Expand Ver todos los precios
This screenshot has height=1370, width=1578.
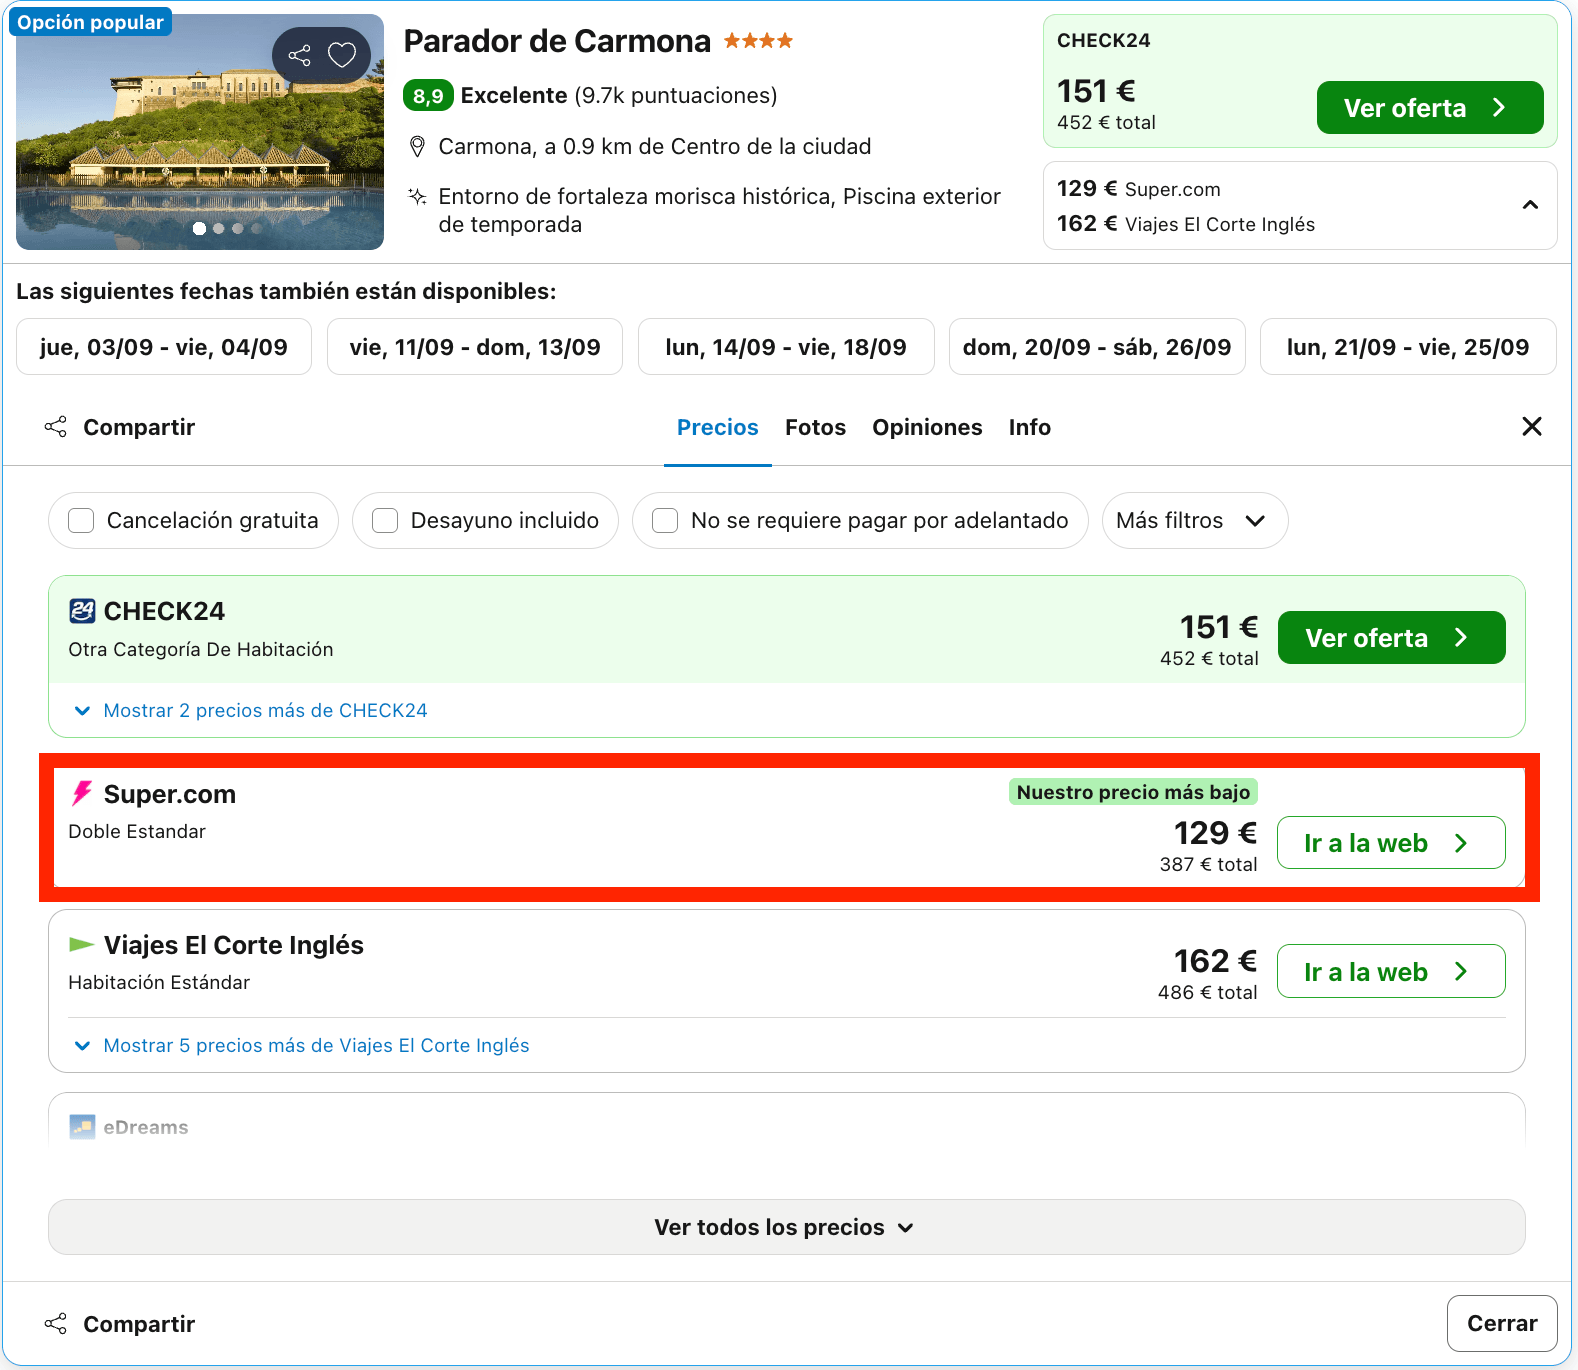786,1227
